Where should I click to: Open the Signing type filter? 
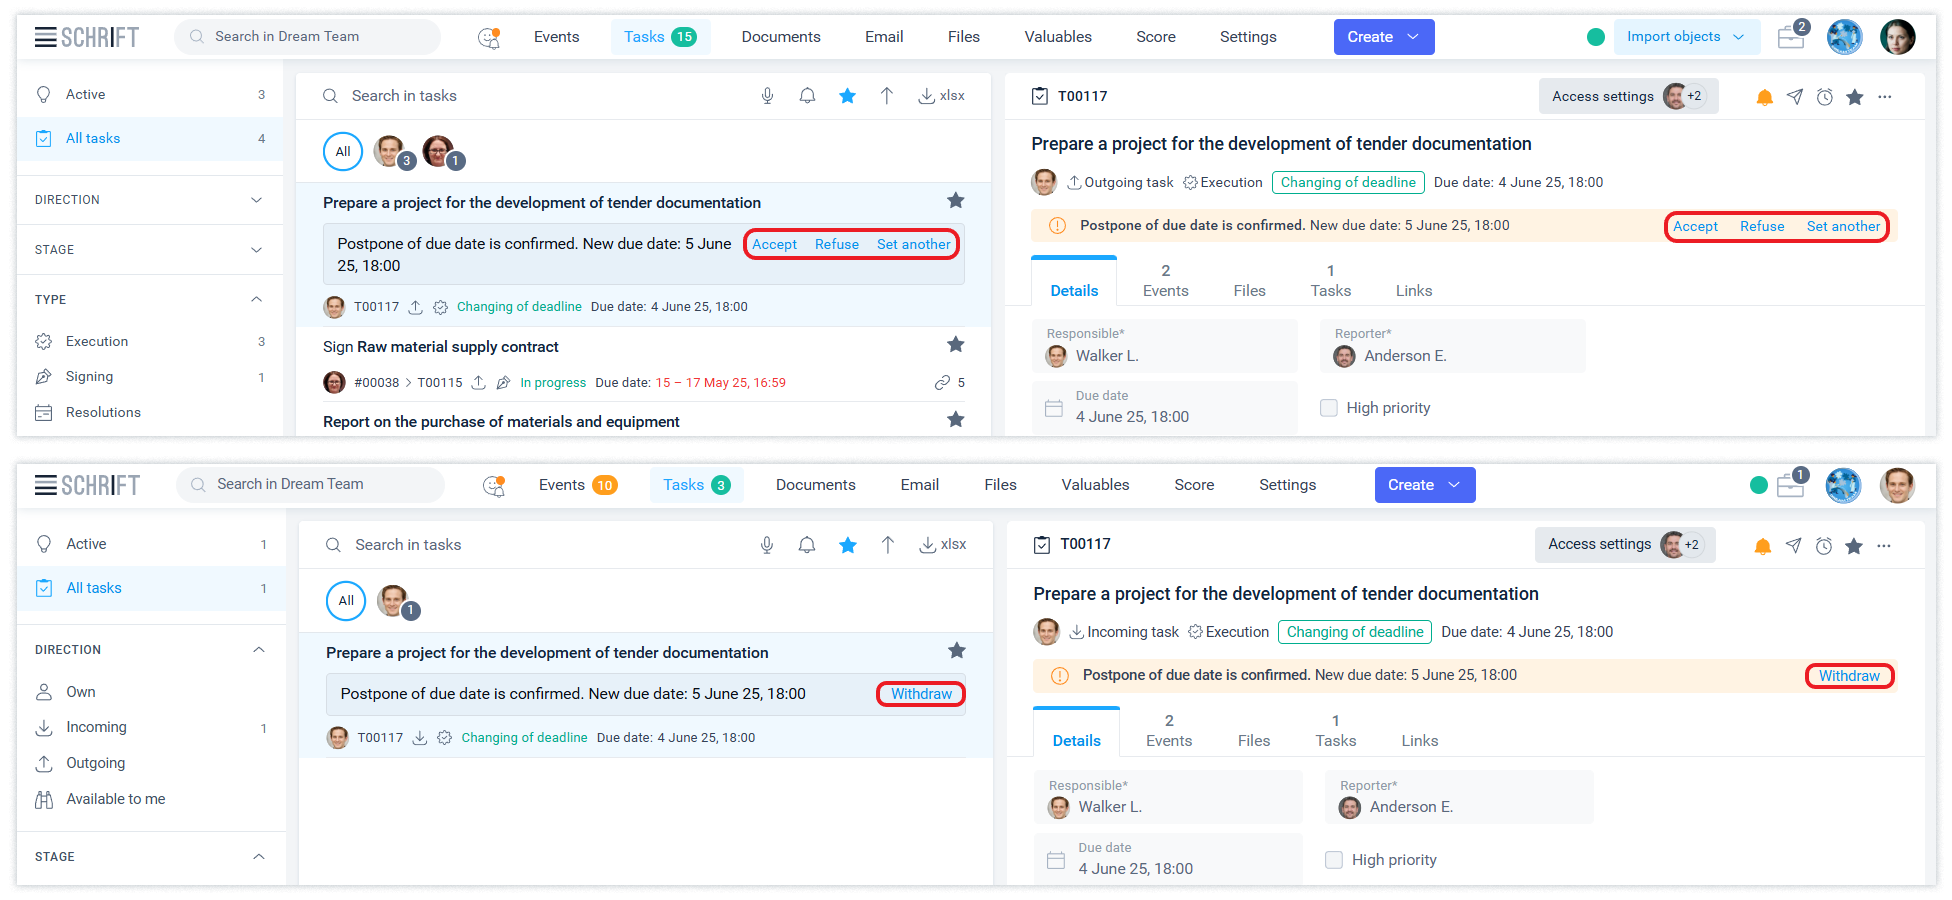coord(89,377)
